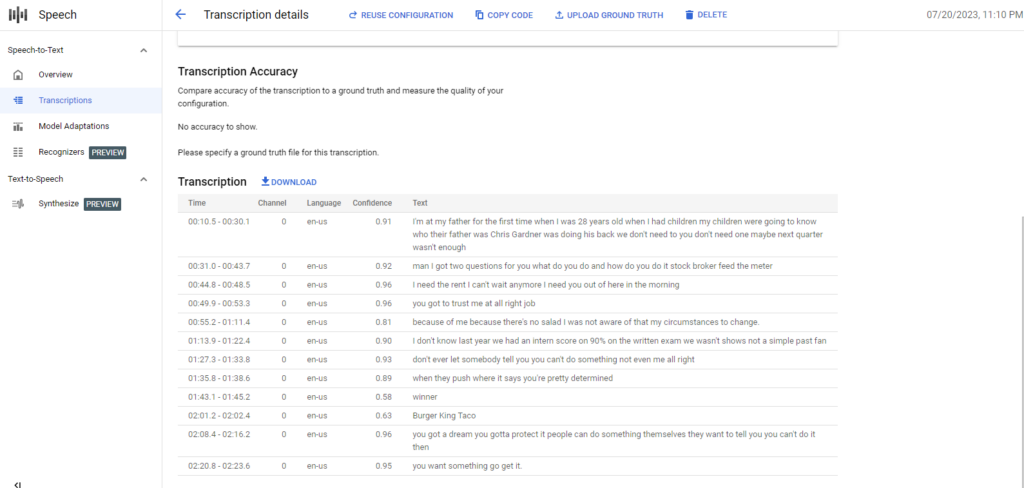Open Recognizers in the sidebar
This screenshot has width=1024, height=488.
click(61, 152)
